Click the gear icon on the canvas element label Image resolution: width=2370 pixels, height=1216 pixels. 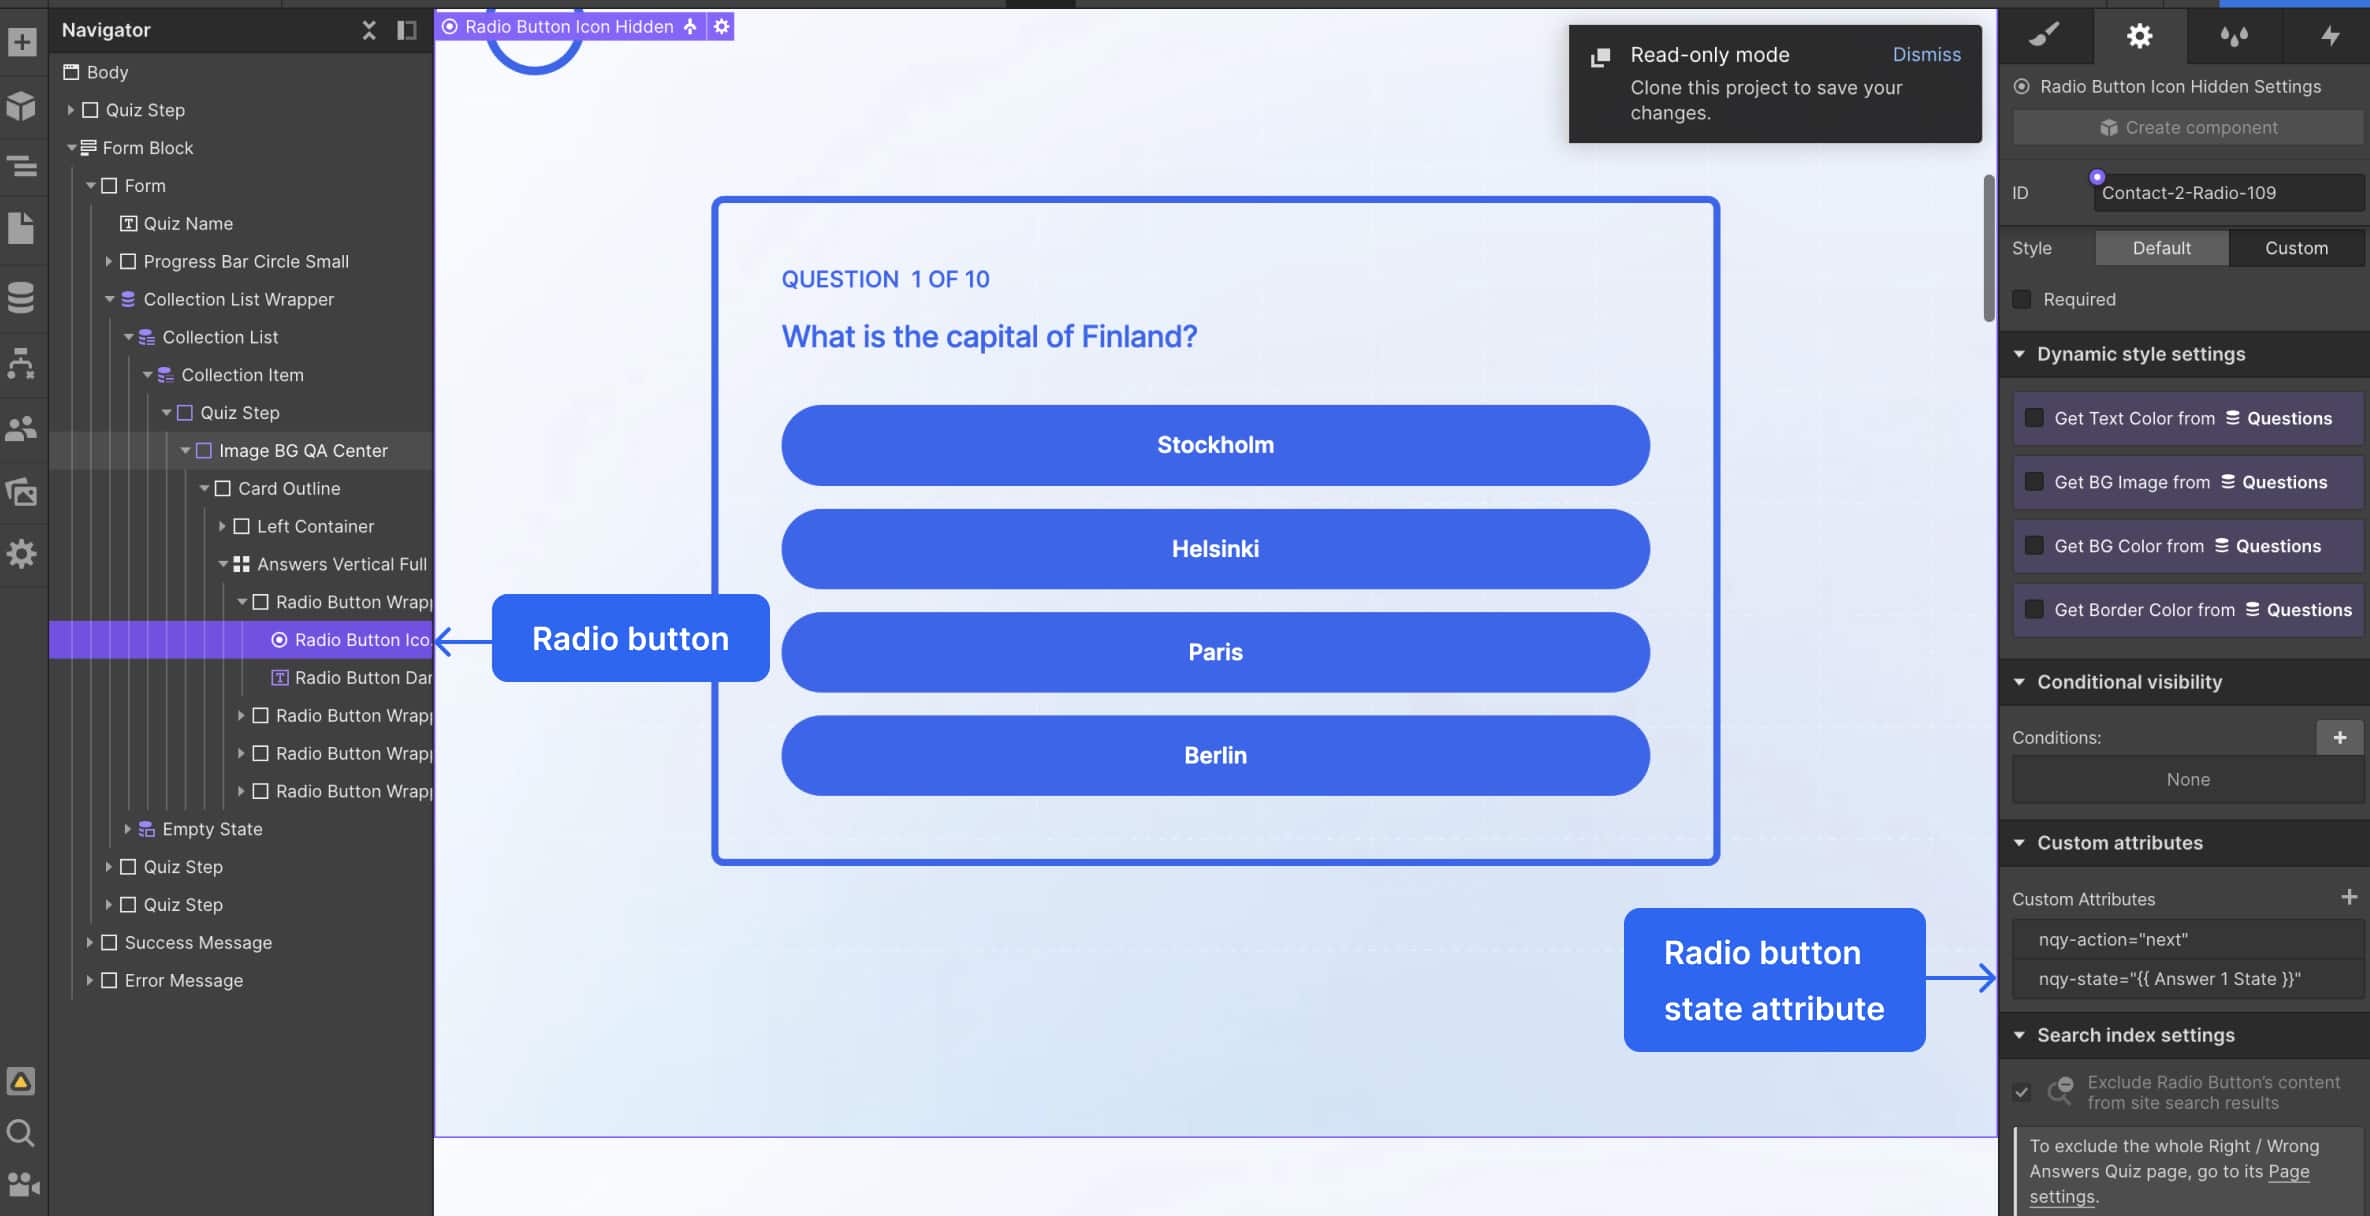coord(722,27)
